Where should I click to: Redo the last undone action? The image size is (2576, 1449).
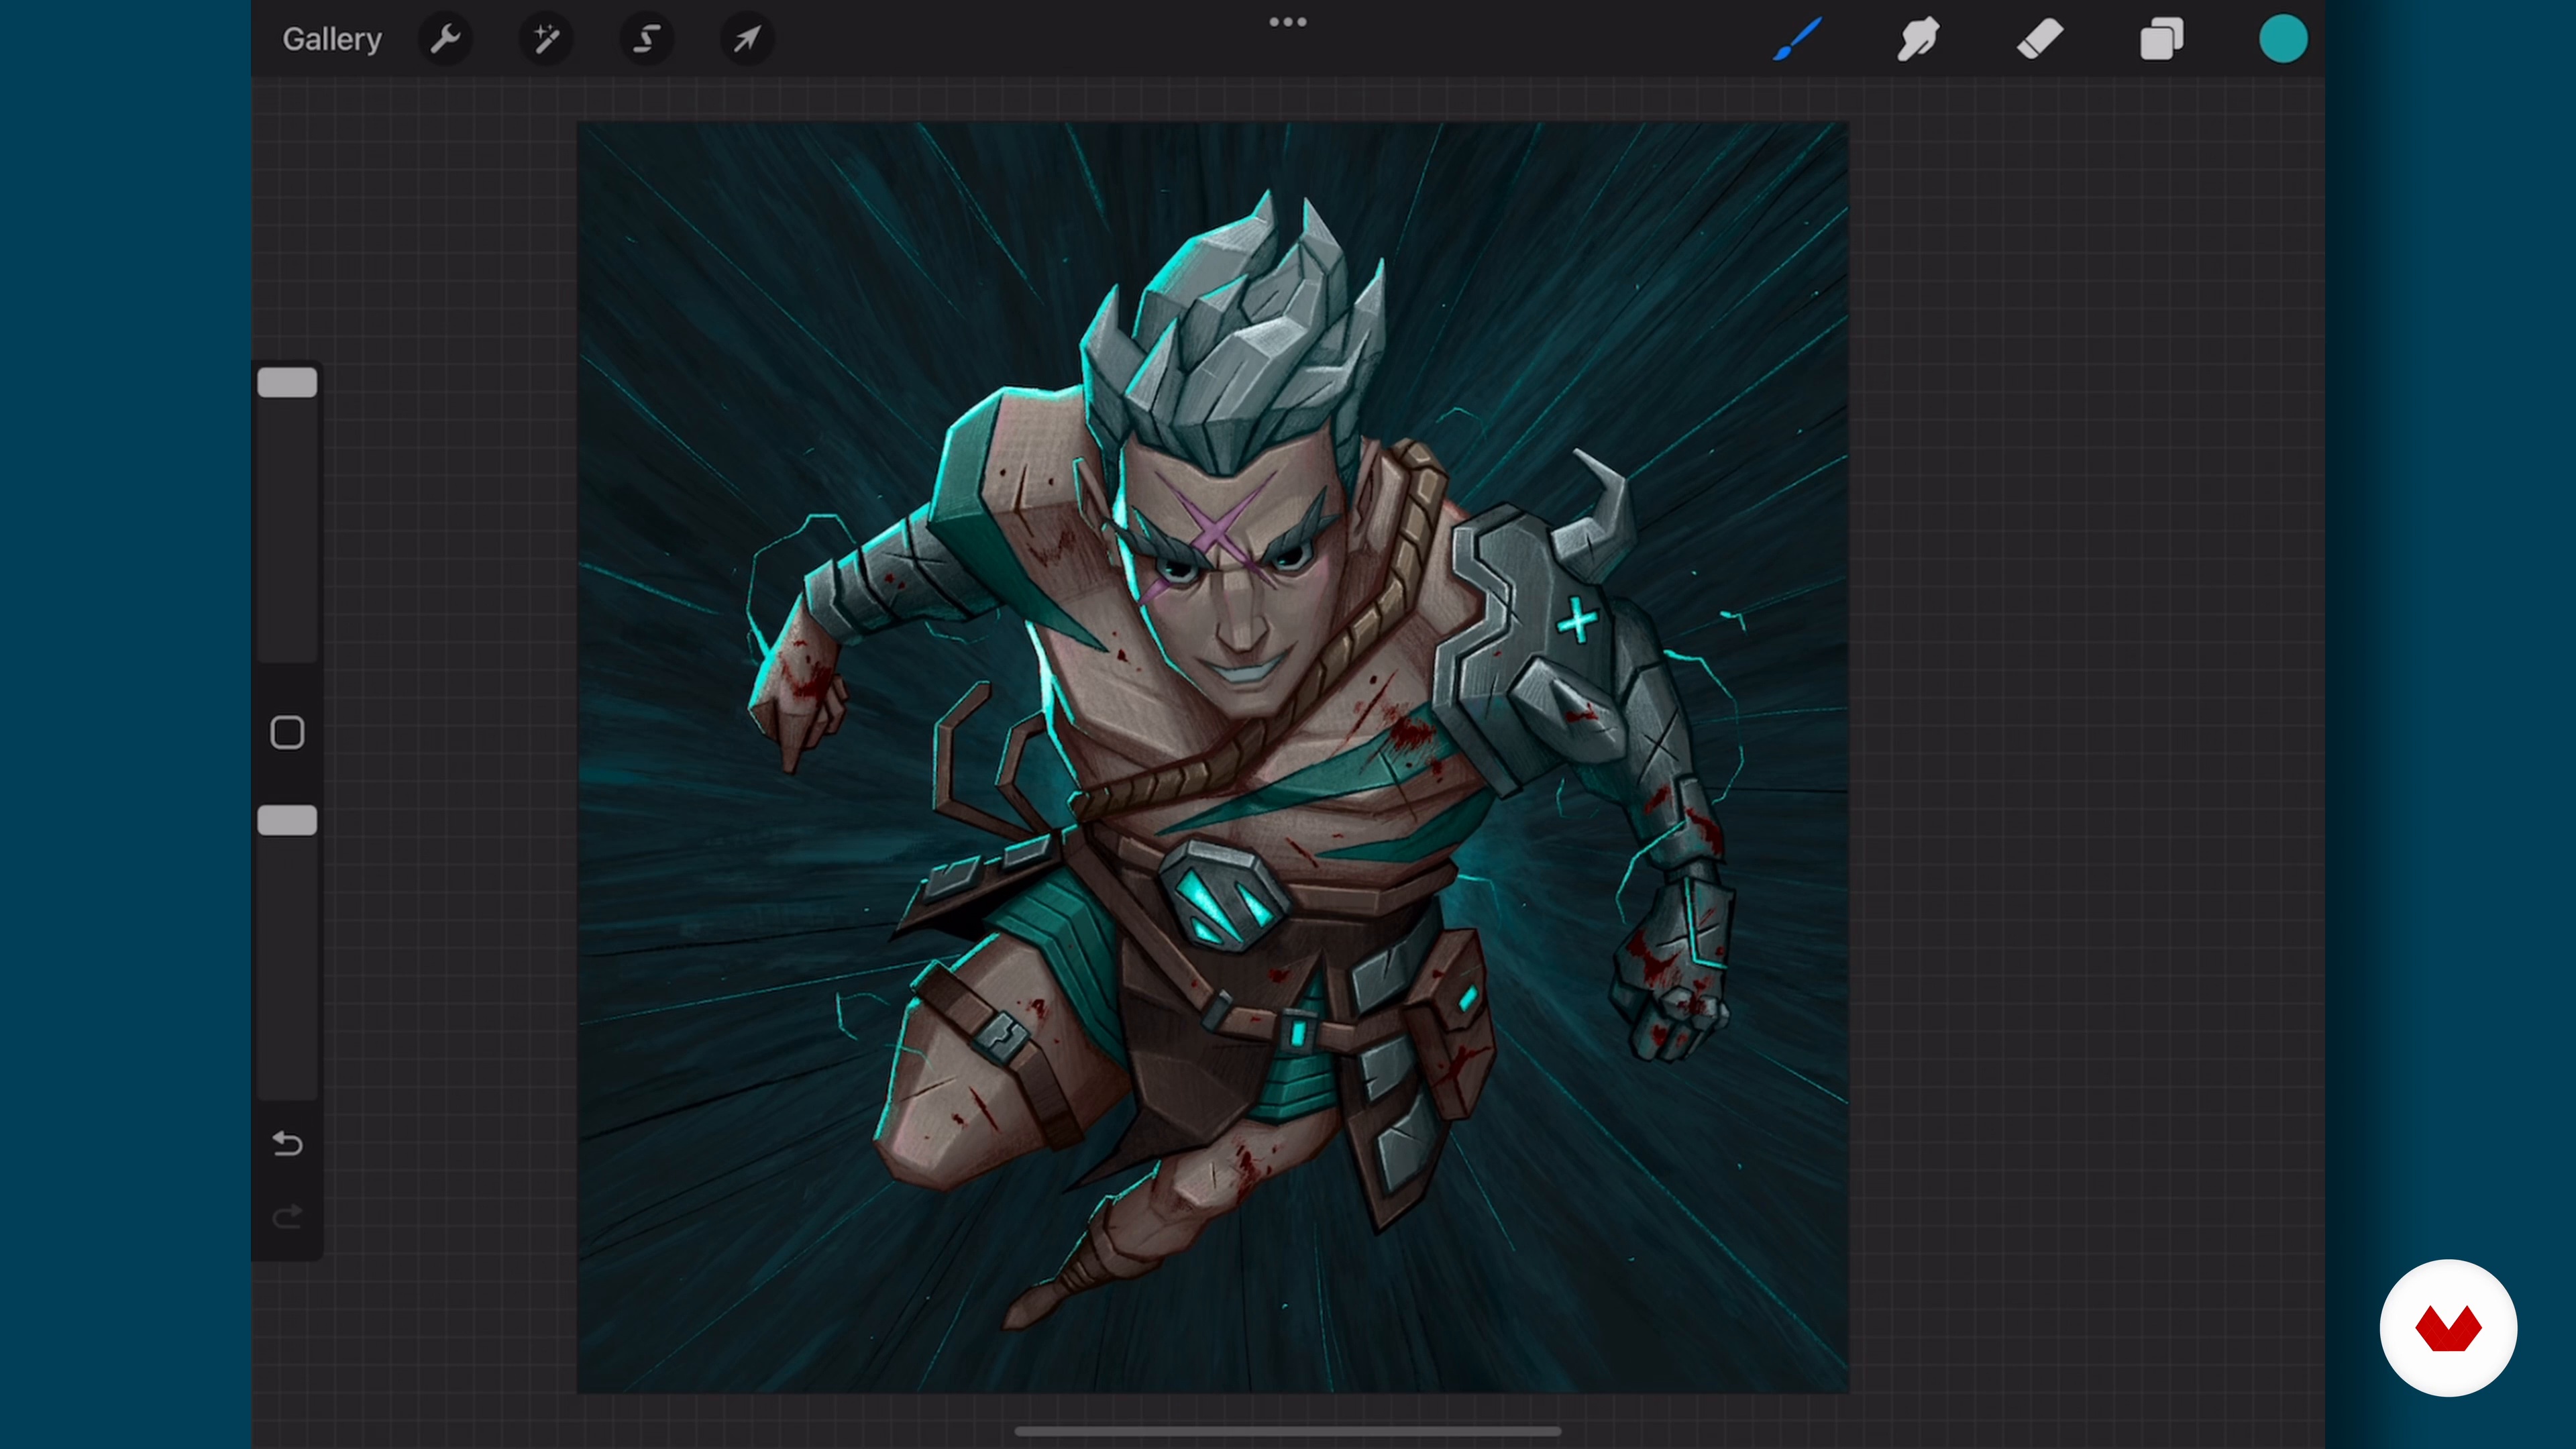[x=287, y=1216]
